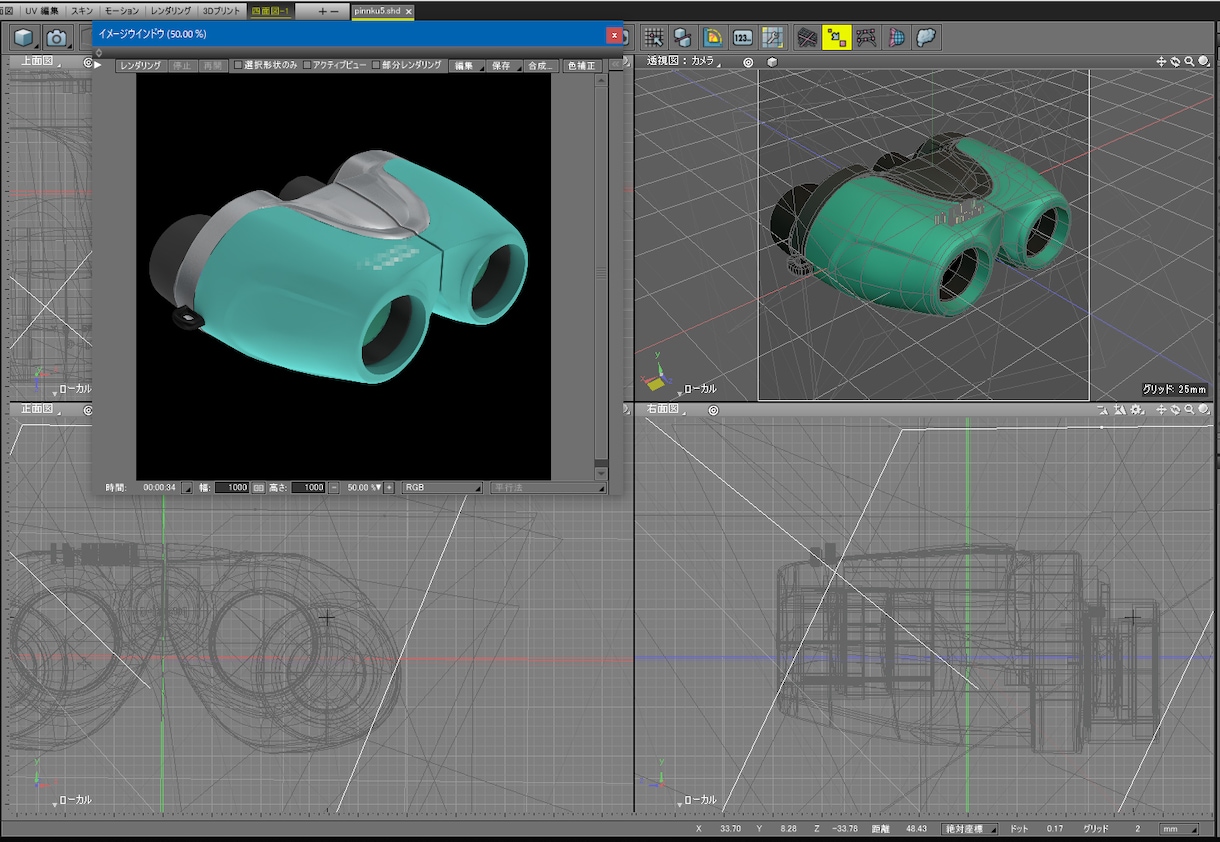This screenshot has height=842, width=1220.
Task: Open the 時間 popup arrow button
Action: coord(187,487)
